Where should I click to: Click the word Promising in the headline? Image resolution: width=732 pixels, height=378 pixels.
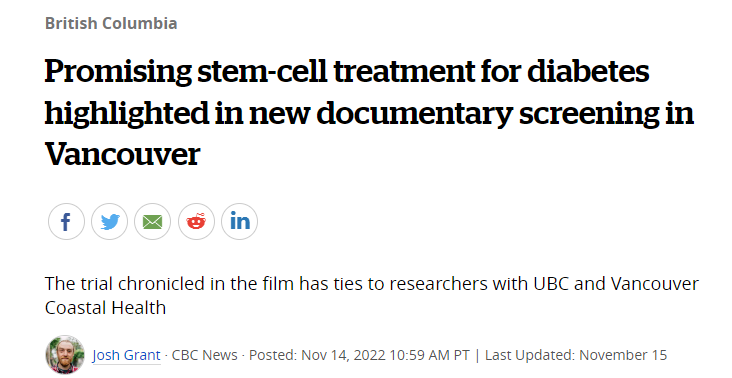[x=118, y=71]
